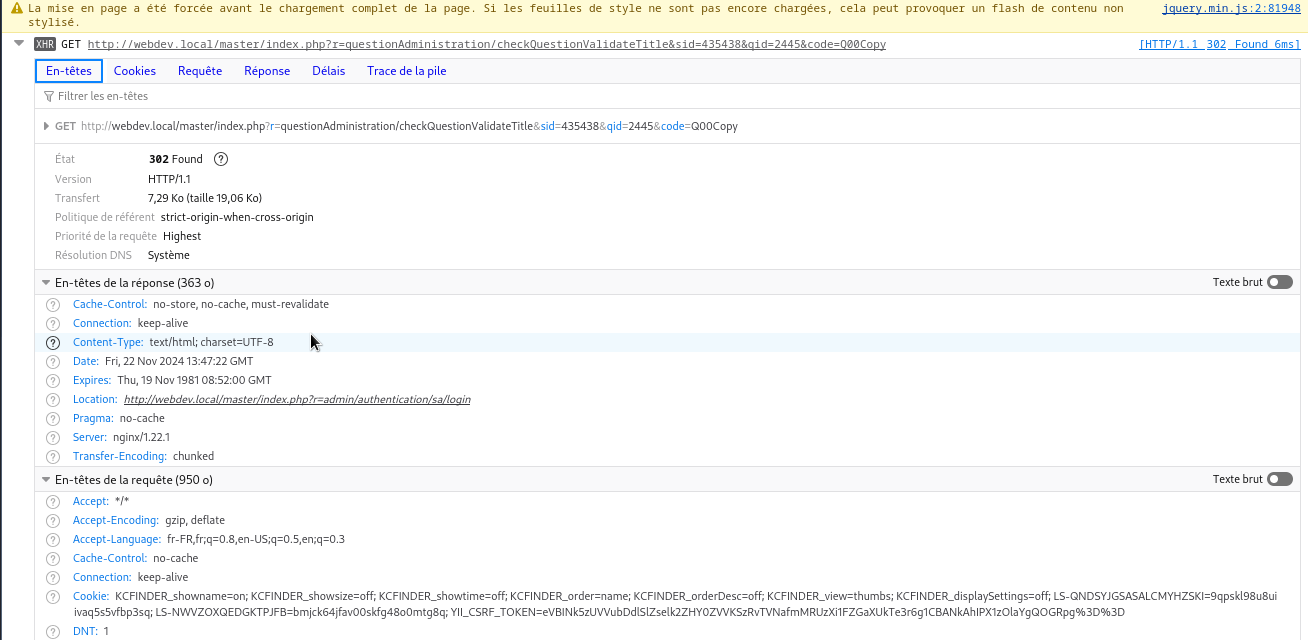Open help icon beside Accept-Language header

53,539
